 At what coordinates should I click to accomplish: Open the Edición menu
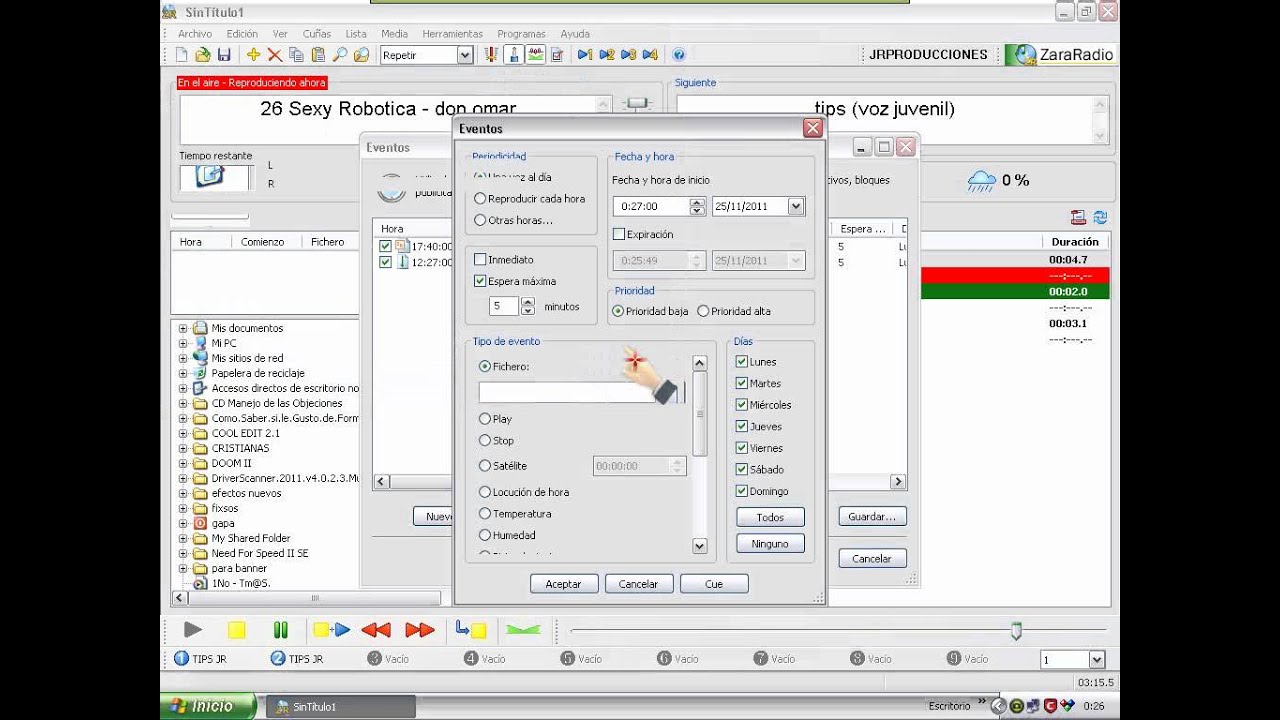tap(242, 34)
